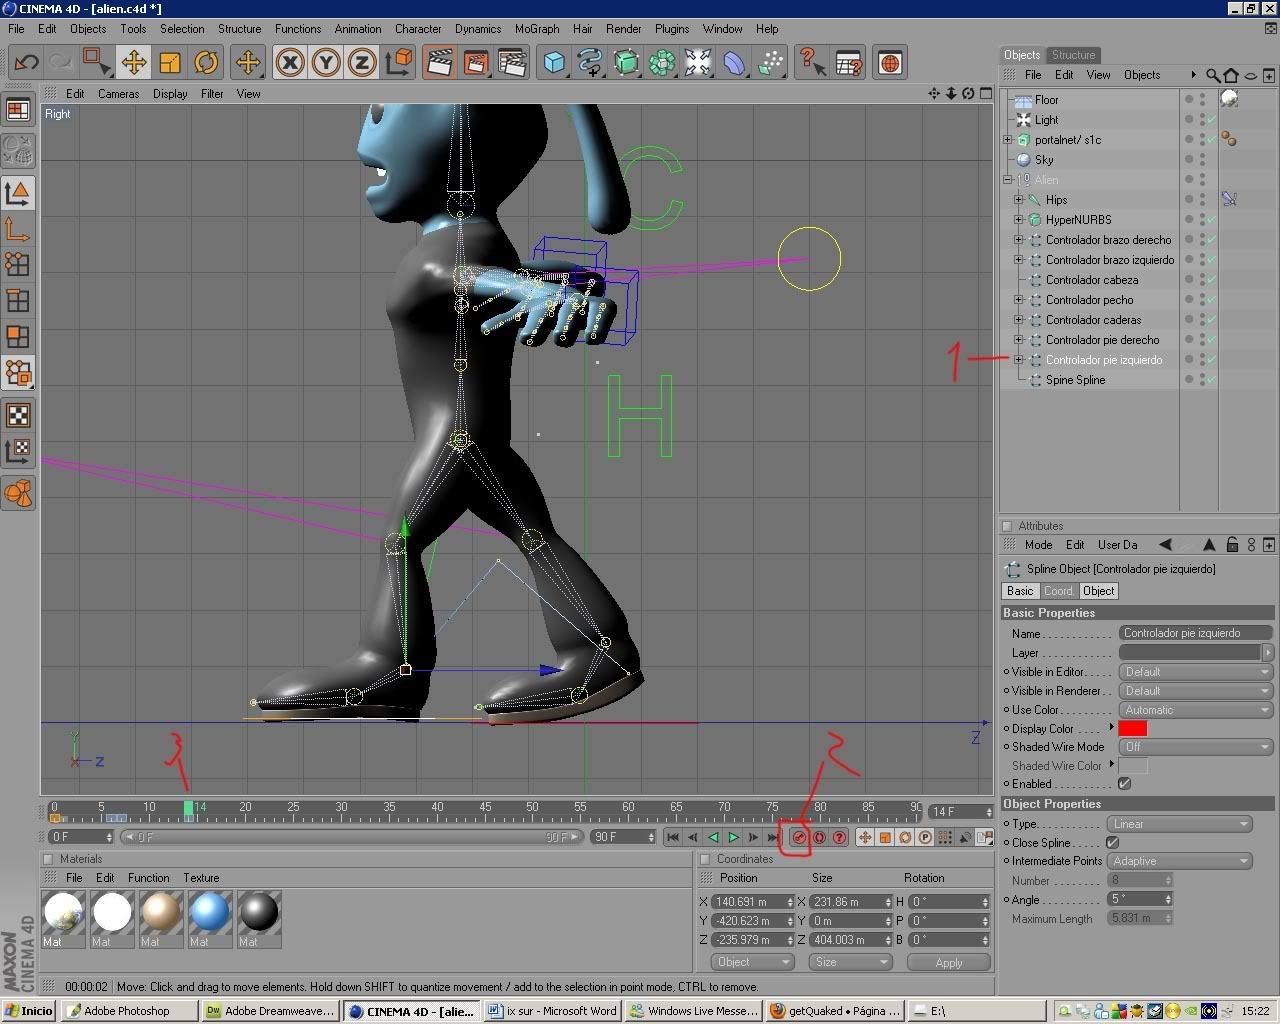Open Type dropdown showing Linear
This screenshot has height=1024, width=1280.
point(1180,824)
